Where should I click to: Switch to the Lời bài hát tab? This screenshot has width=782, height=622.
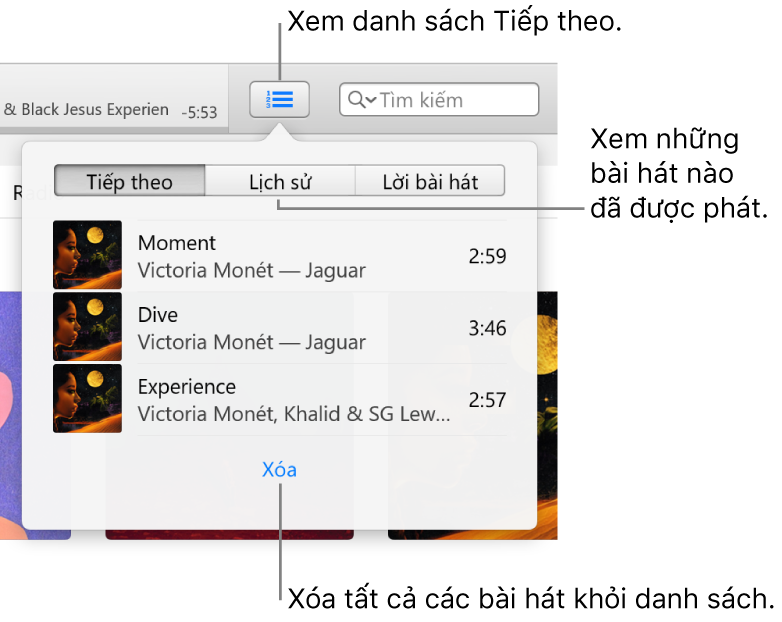point(430,181)
